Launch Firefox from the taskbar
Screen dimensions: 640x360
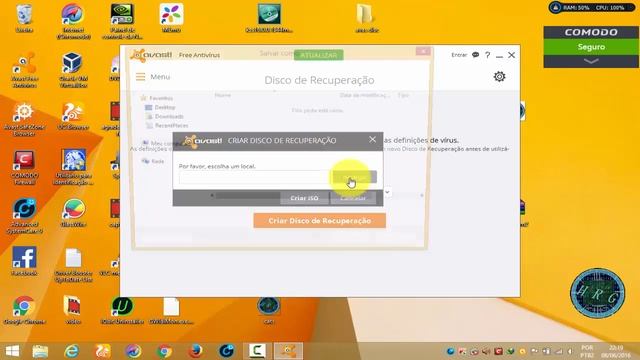196,351
